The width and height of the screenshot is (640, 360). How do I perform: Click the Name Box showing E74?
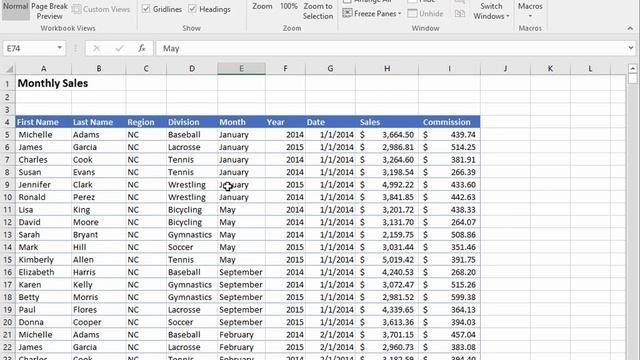coord(29,48)
